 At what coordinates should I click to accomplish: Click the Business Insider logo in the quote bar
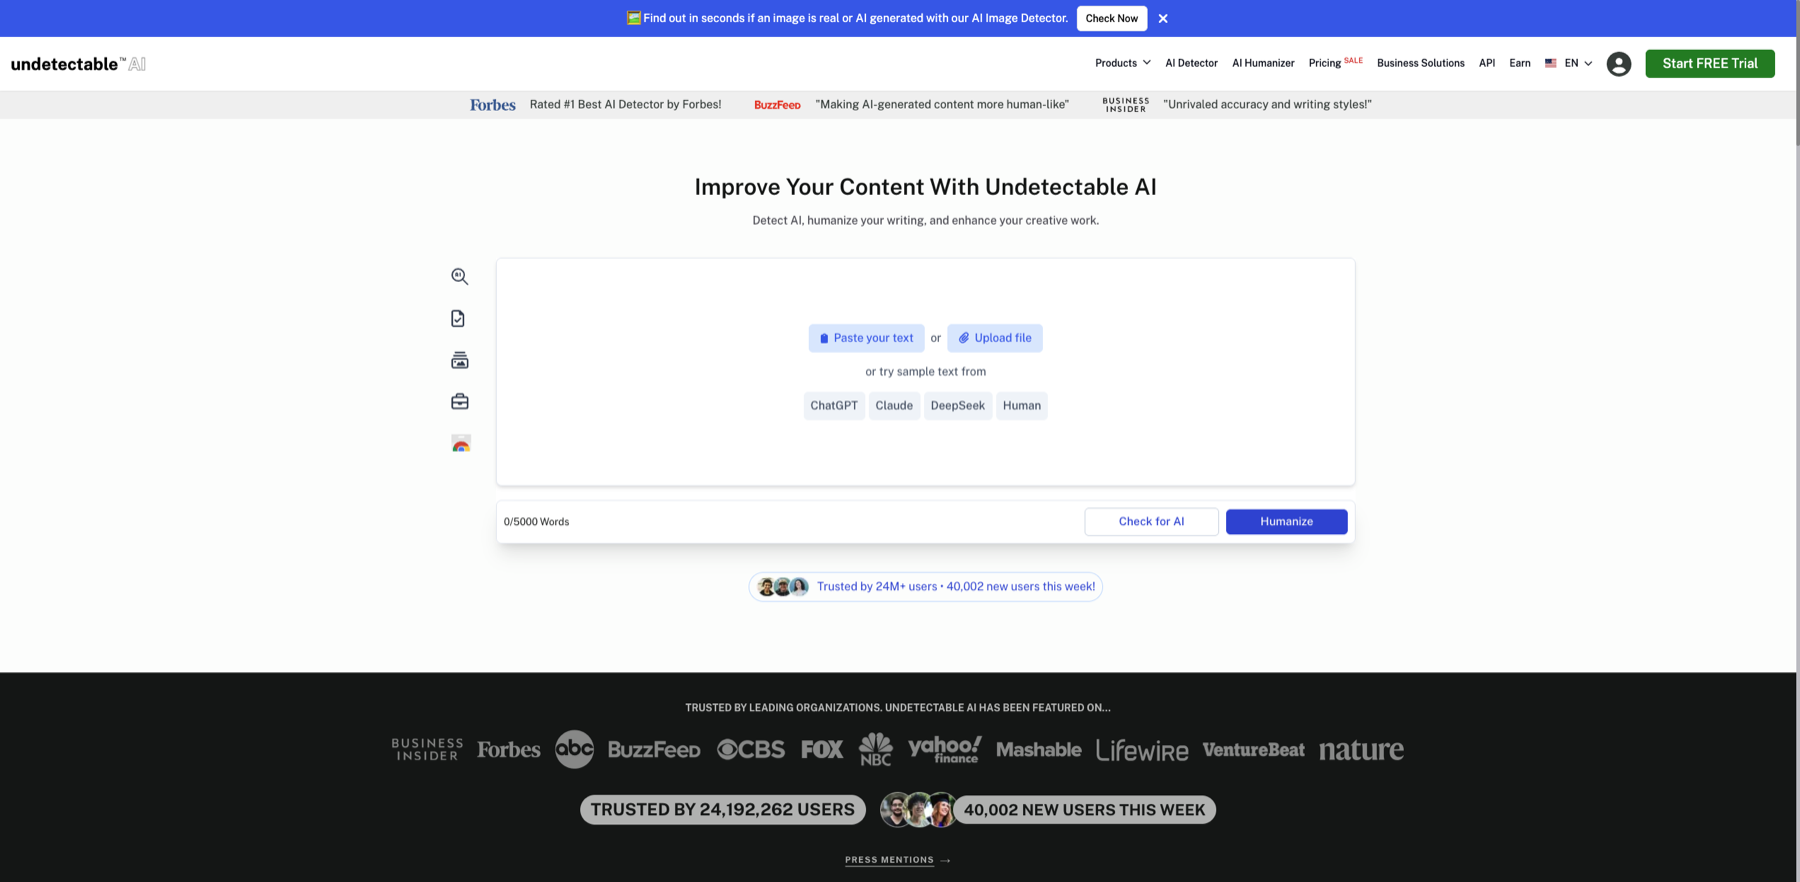coord(1125,104)
